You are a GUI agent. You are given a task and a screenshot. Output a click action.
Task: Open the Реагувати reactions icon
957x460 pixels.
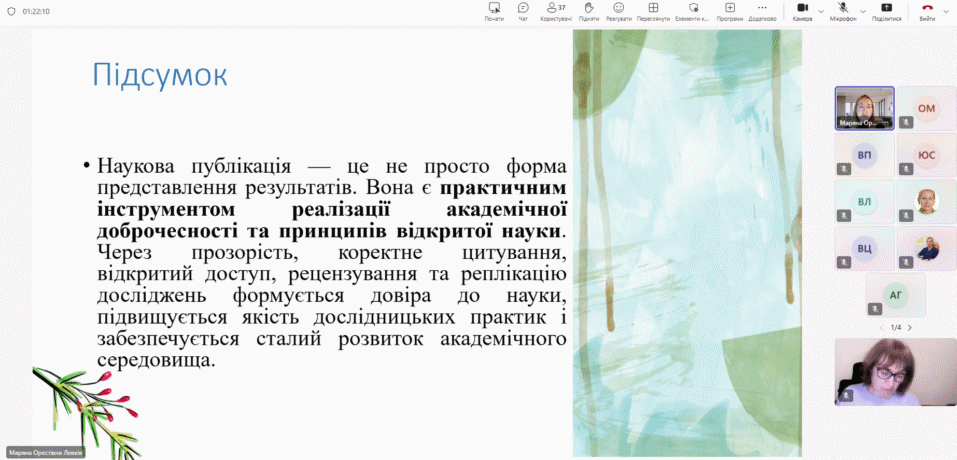(619, 11)
